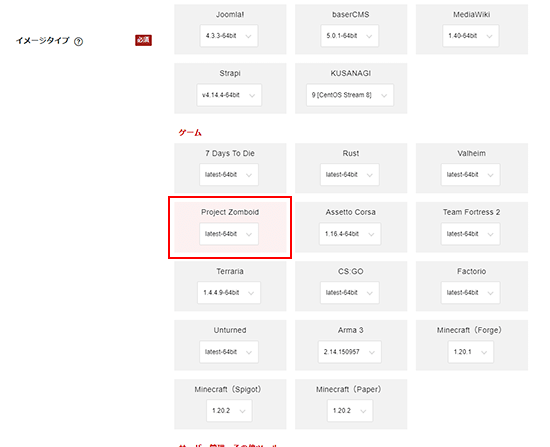This screenshot has height=447, width=550.
Task: Choose the Project Zomboid card title
Action: click(230, 212)
